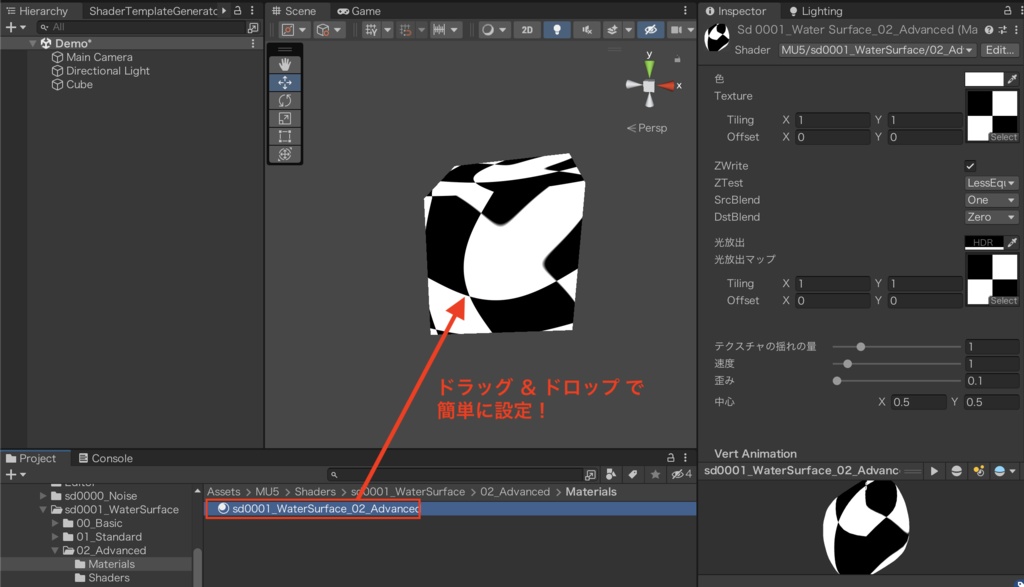Toggle 2D view mode in the Scene view
Image resolution: width=1024 pixels, height=587 pixels.
[x=527, y=30]
